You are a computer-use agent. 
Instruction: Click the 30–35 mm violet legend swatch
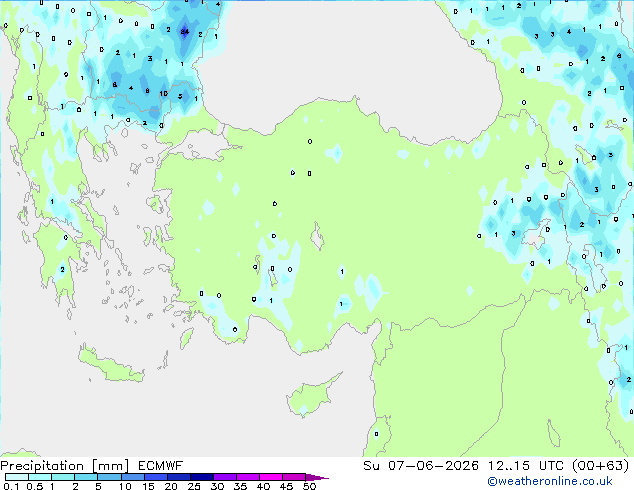pyautogui.click(x=225, y=477)
